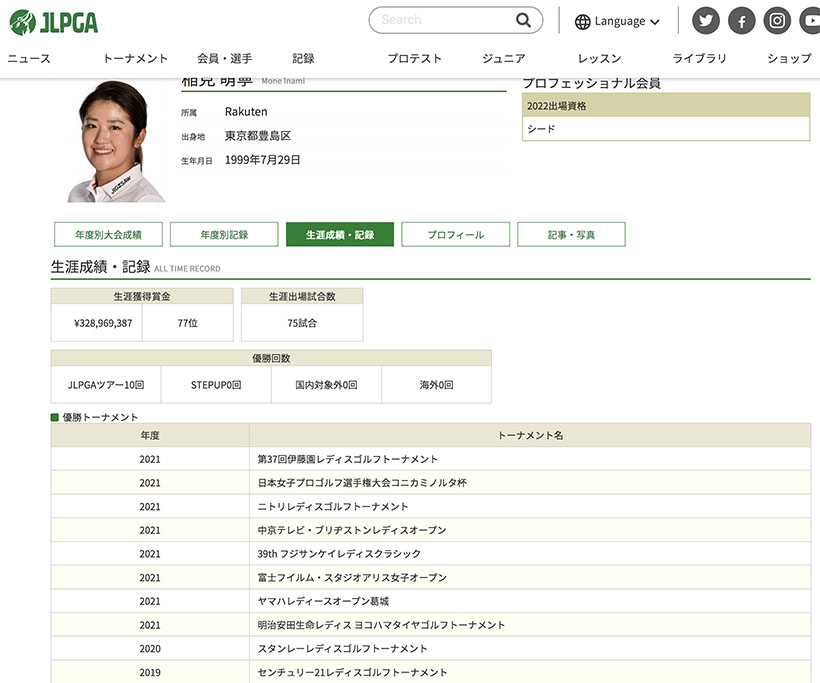Viewport: 820px width, 683px height.
Task: Switch to 年度別大会成績 tab
Action: click(108, 235)
